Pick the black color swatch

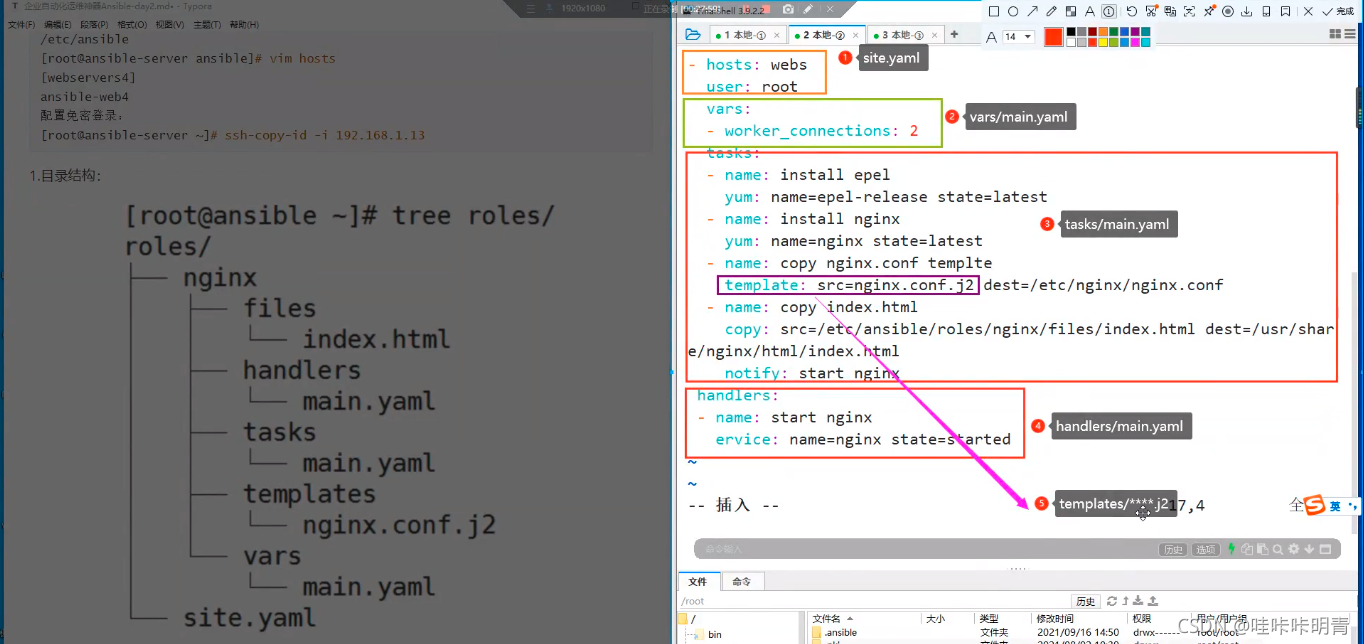[1071, 32]
